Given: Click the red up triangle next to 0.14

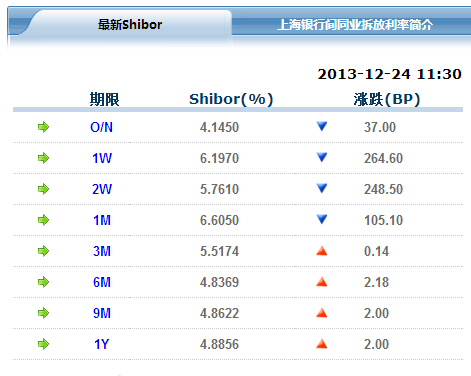Looking at the screenshot, I should click(322, 251).
